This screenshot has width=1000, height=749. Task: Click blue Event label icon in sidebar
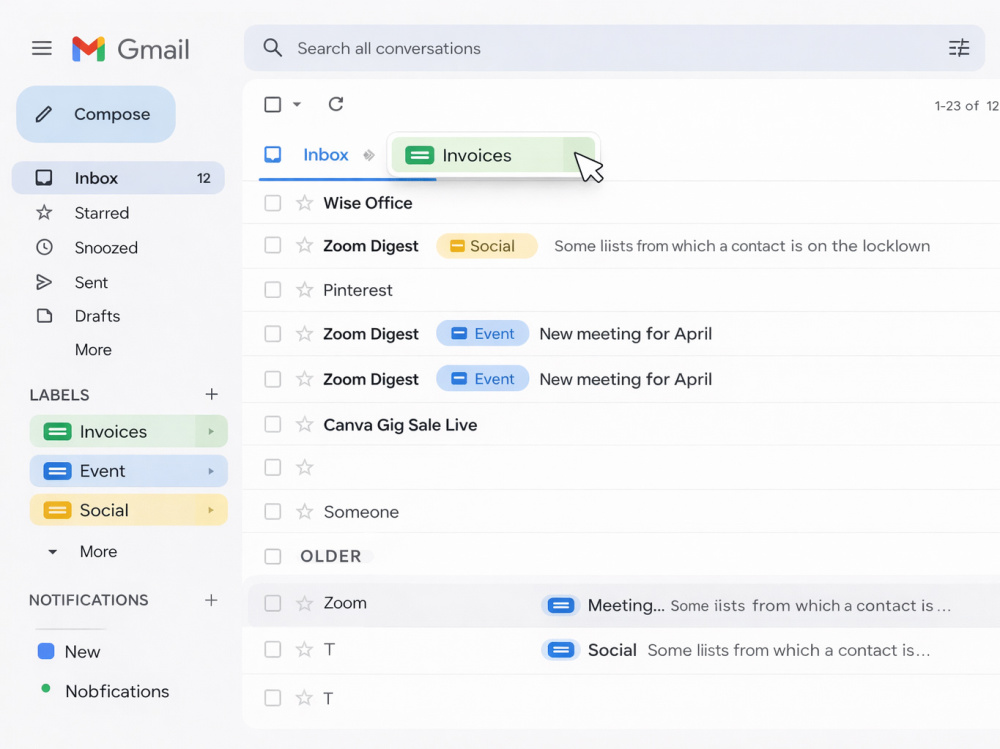(57, 471)
